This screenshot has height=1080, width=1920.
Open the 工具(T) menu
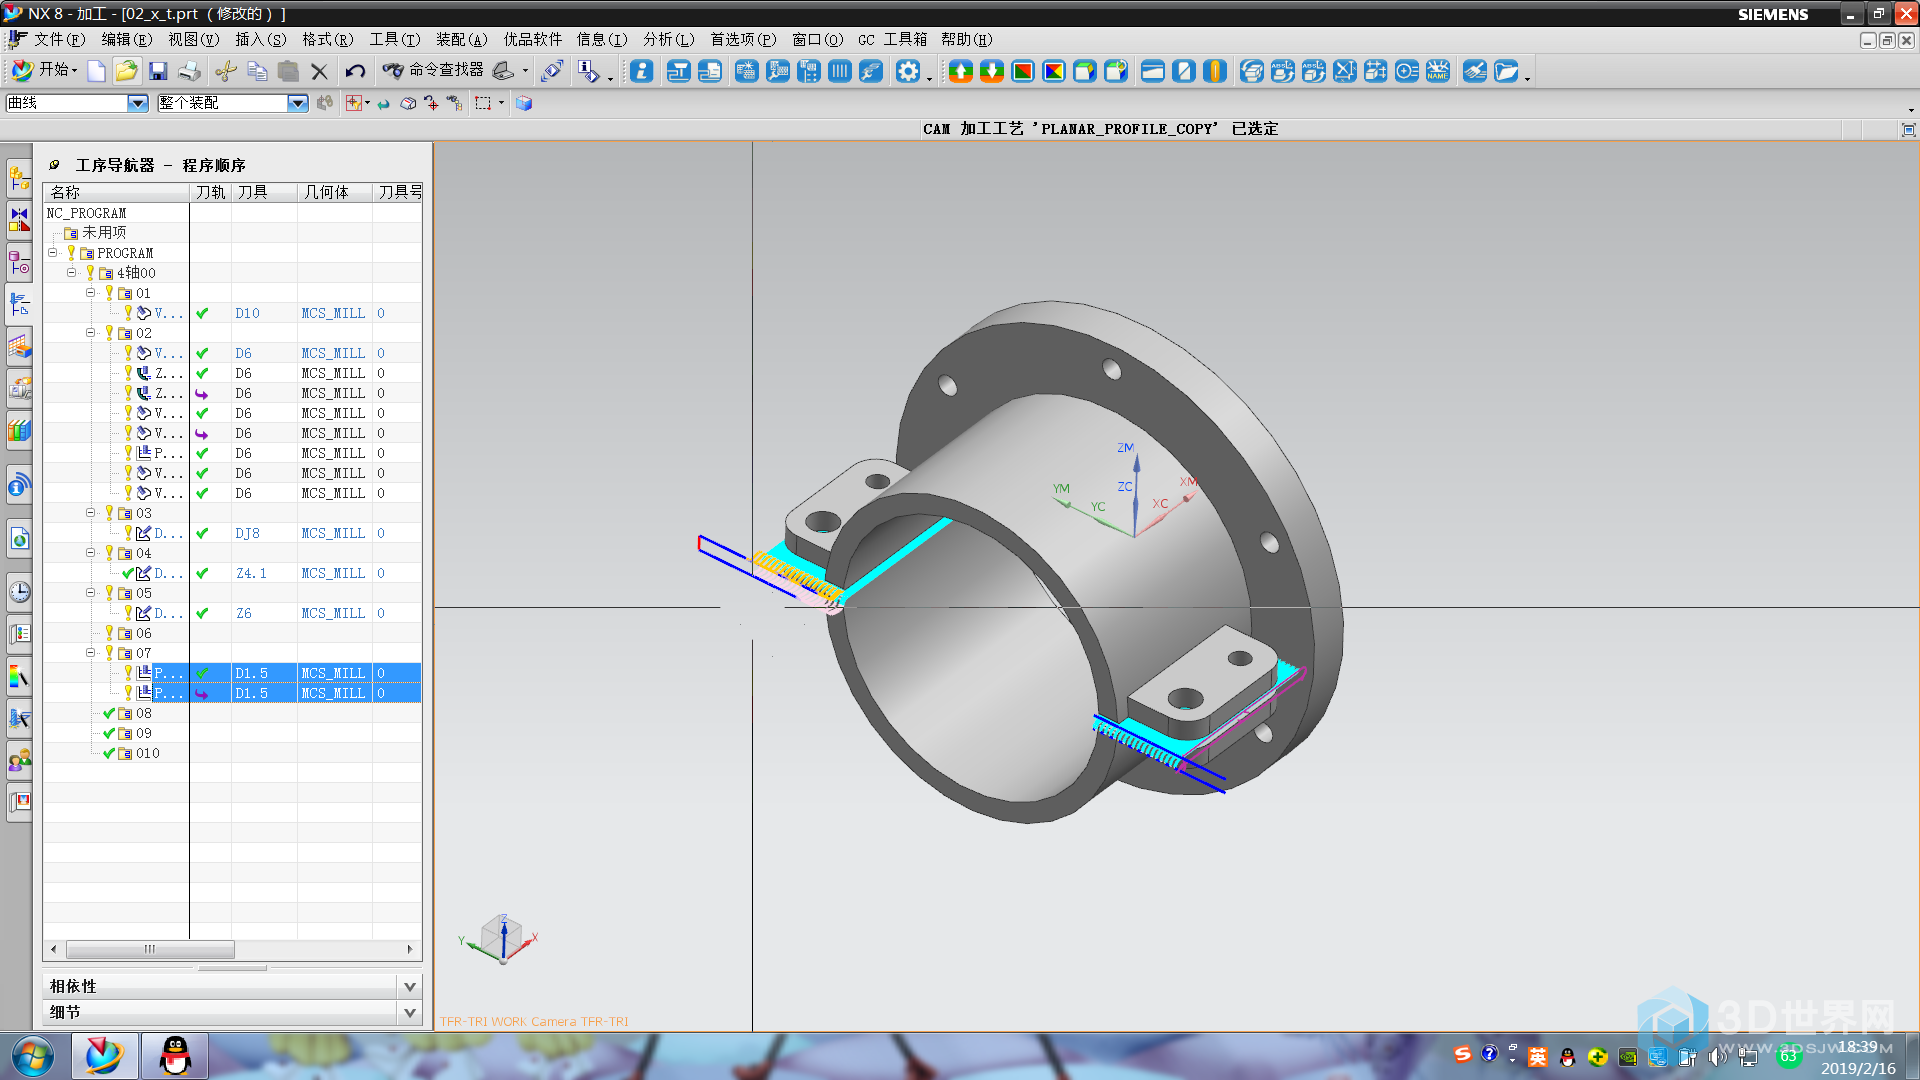click(394, 40)
